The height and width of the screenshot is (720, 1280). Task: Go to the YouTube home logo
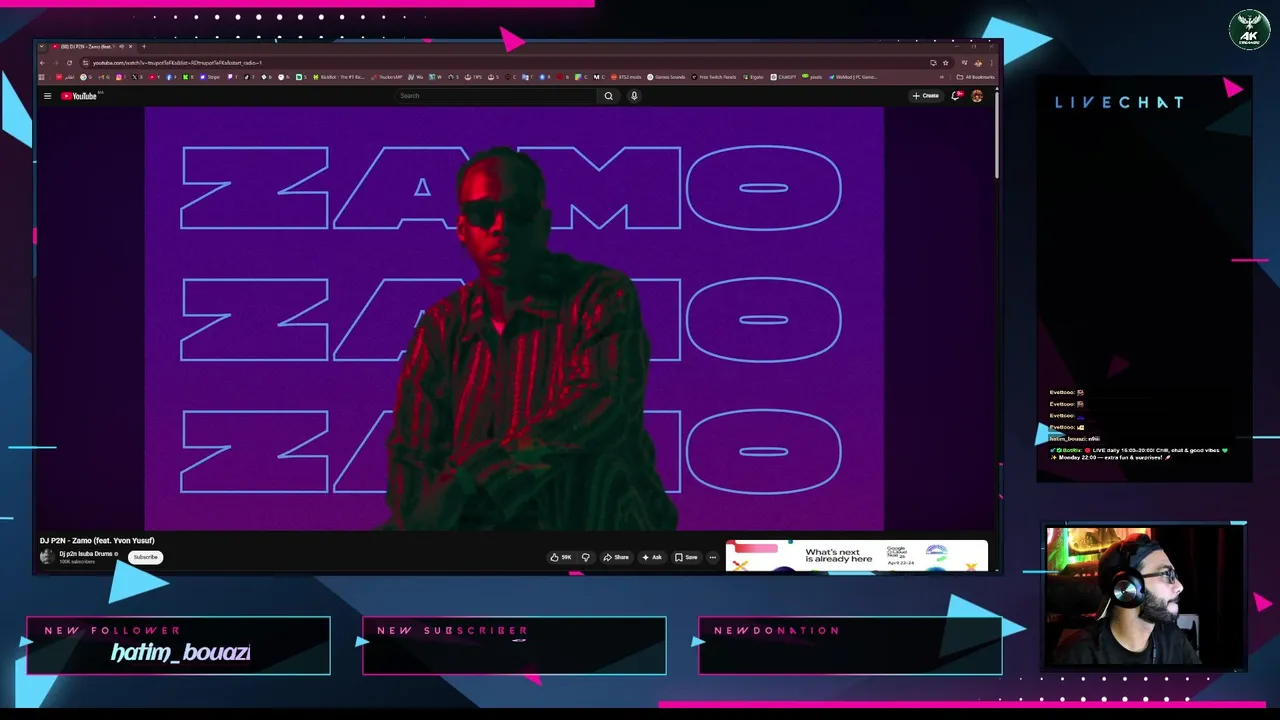tap(79, 96)
